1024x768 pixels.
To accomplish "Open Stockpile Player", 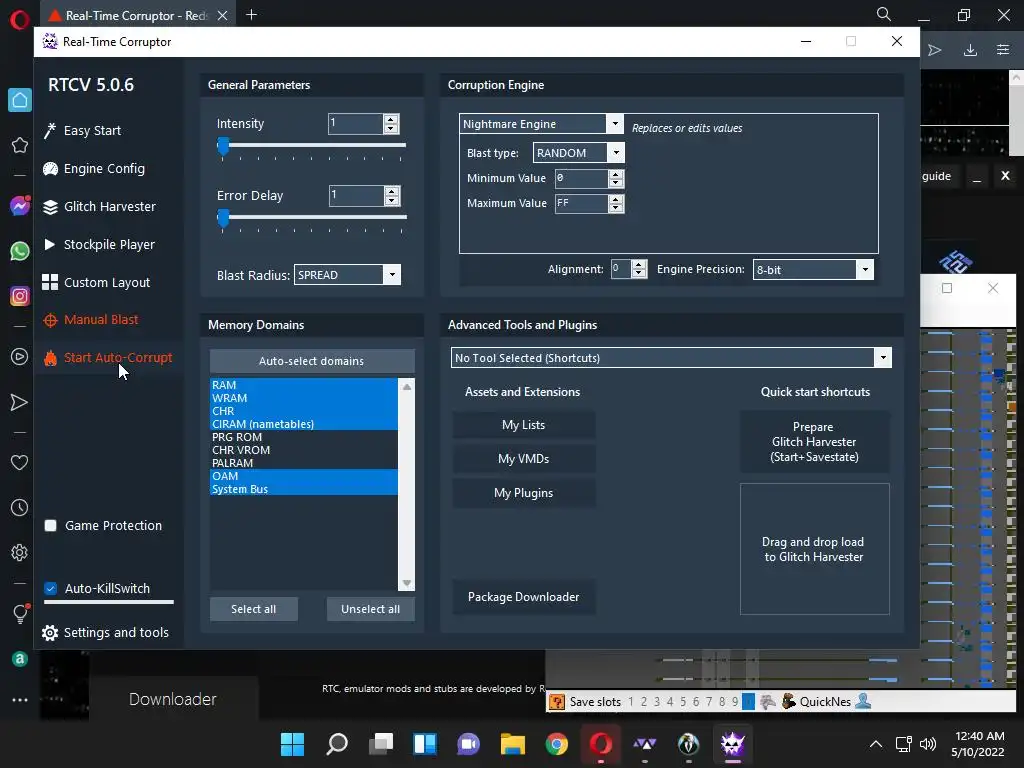I will 109,244.
